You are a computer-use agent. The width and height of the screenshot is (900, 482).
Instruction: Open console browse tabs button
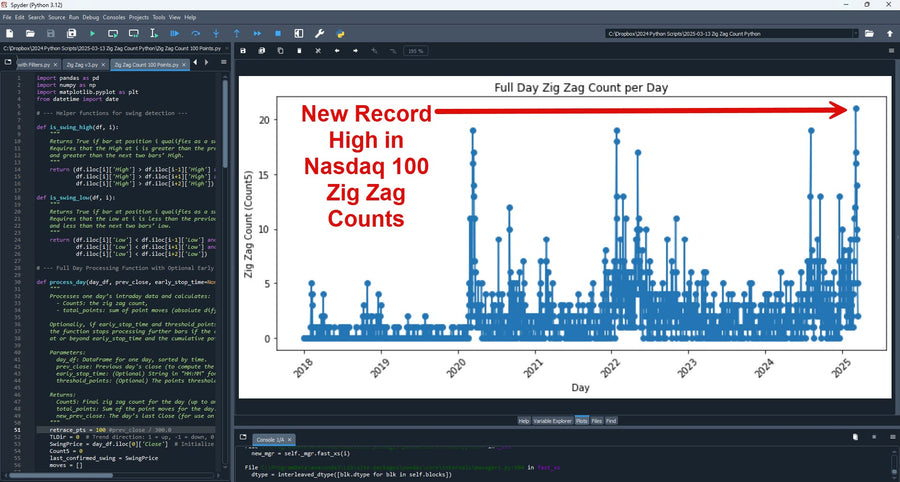click(243, 437)
